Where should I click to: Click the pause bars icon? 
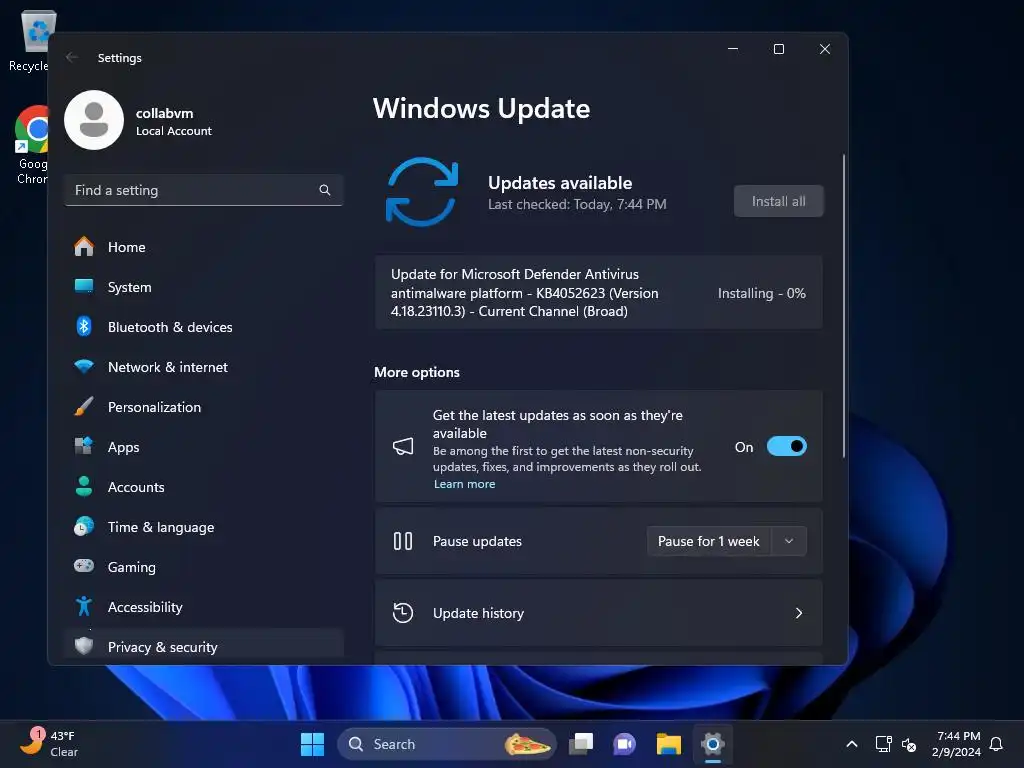coord(403,541)
